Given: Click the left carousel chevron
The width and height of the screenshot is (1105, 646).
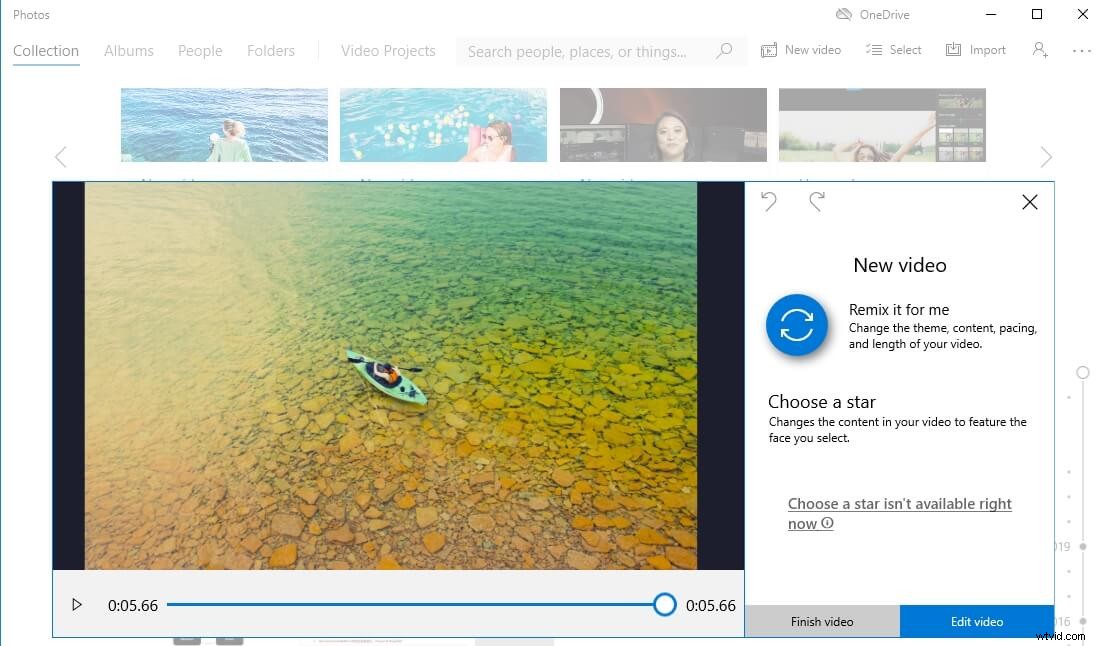Looking at the screenshot, I should pos(60,156).
